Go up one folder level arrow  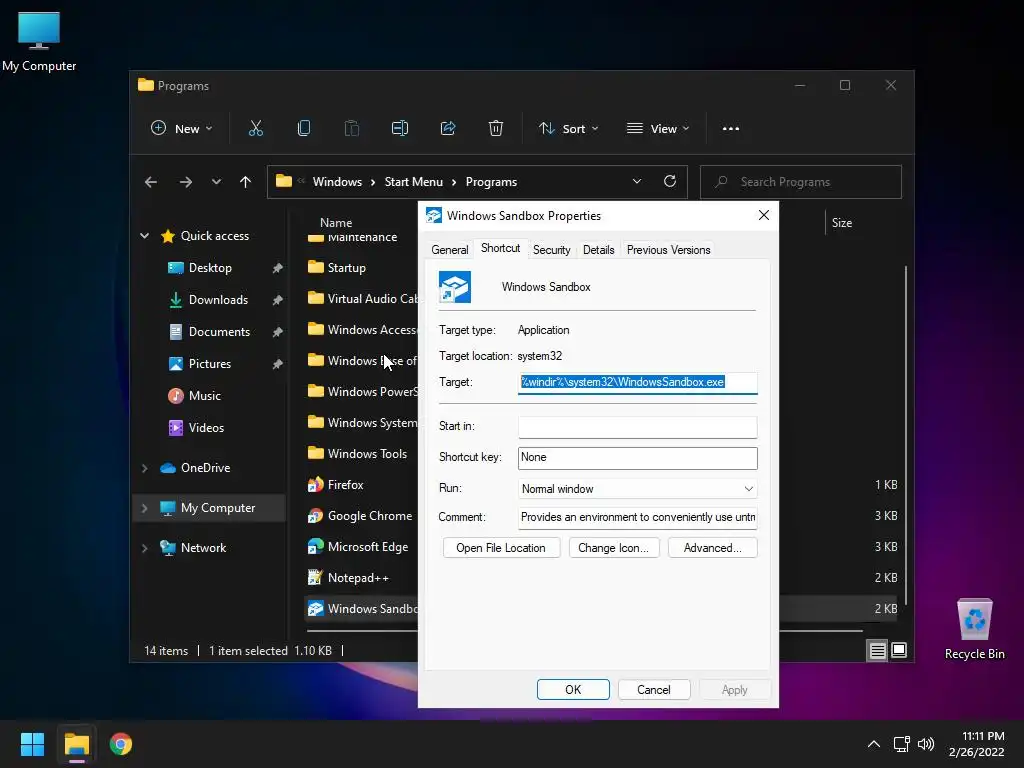246,182
